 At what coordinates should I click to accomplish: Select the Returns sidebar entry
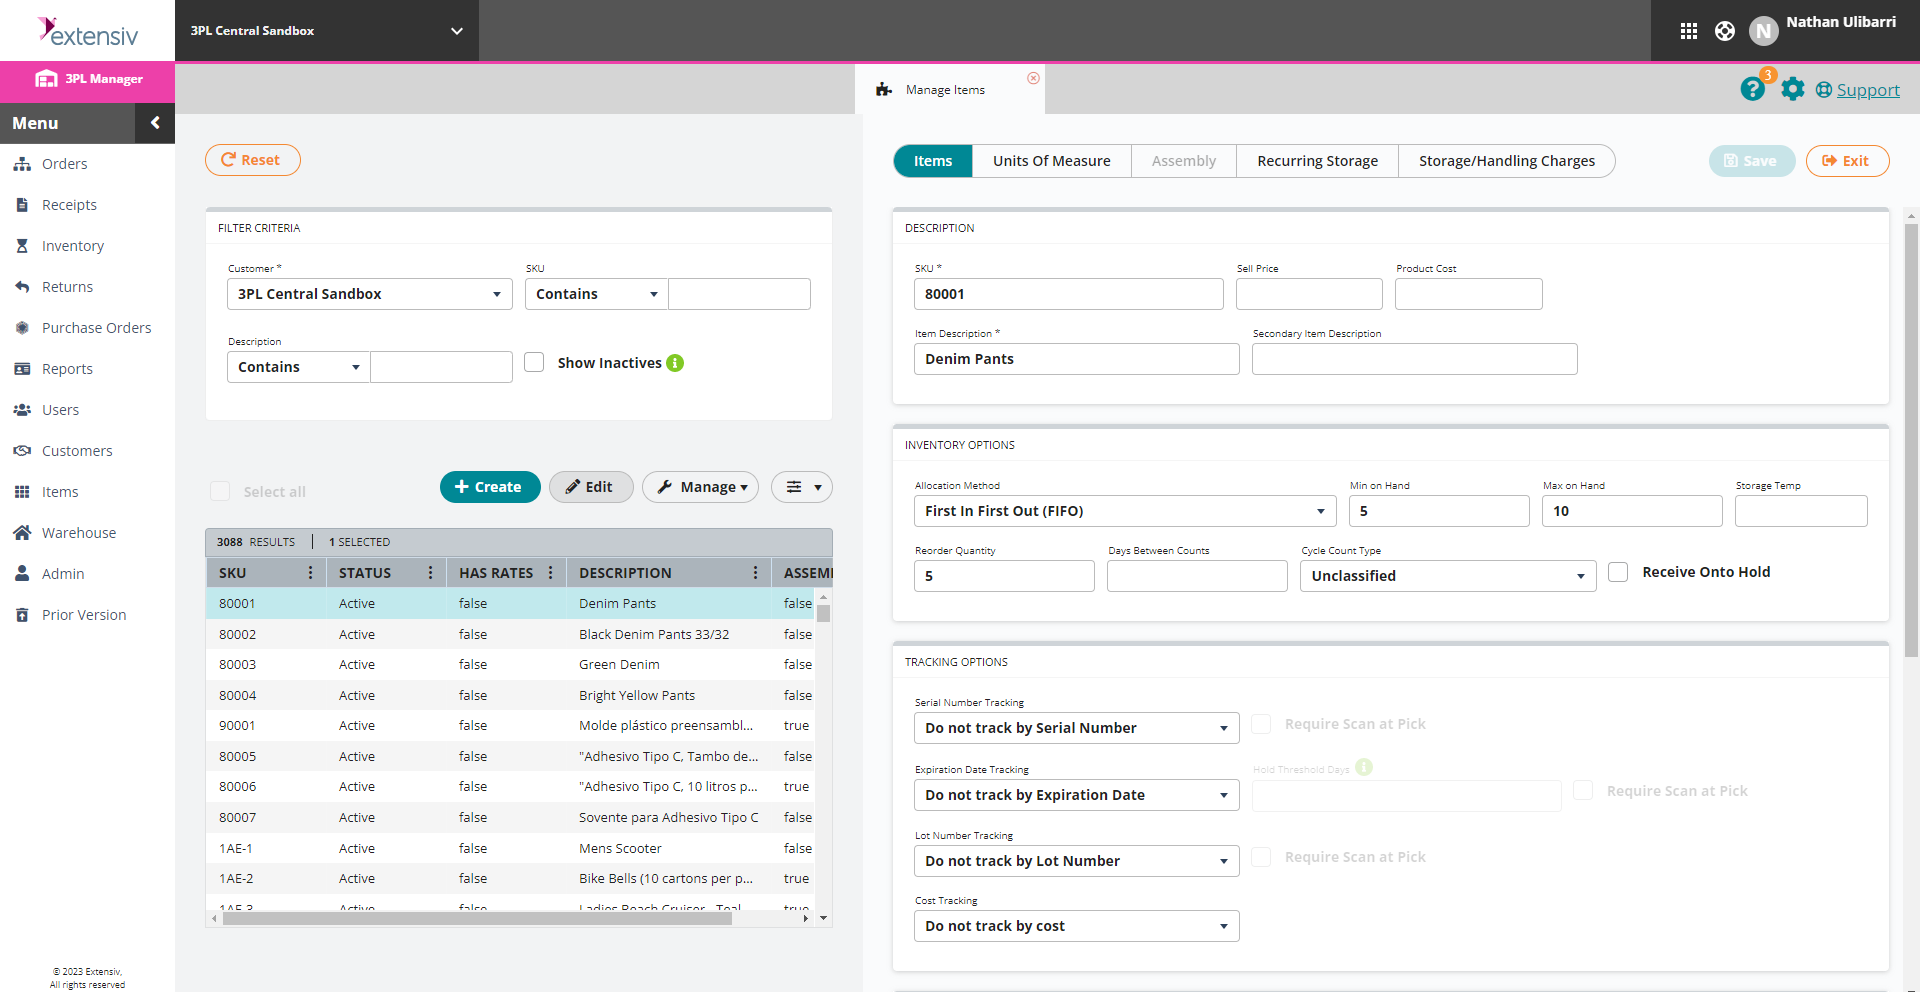(x=67, y=286)
